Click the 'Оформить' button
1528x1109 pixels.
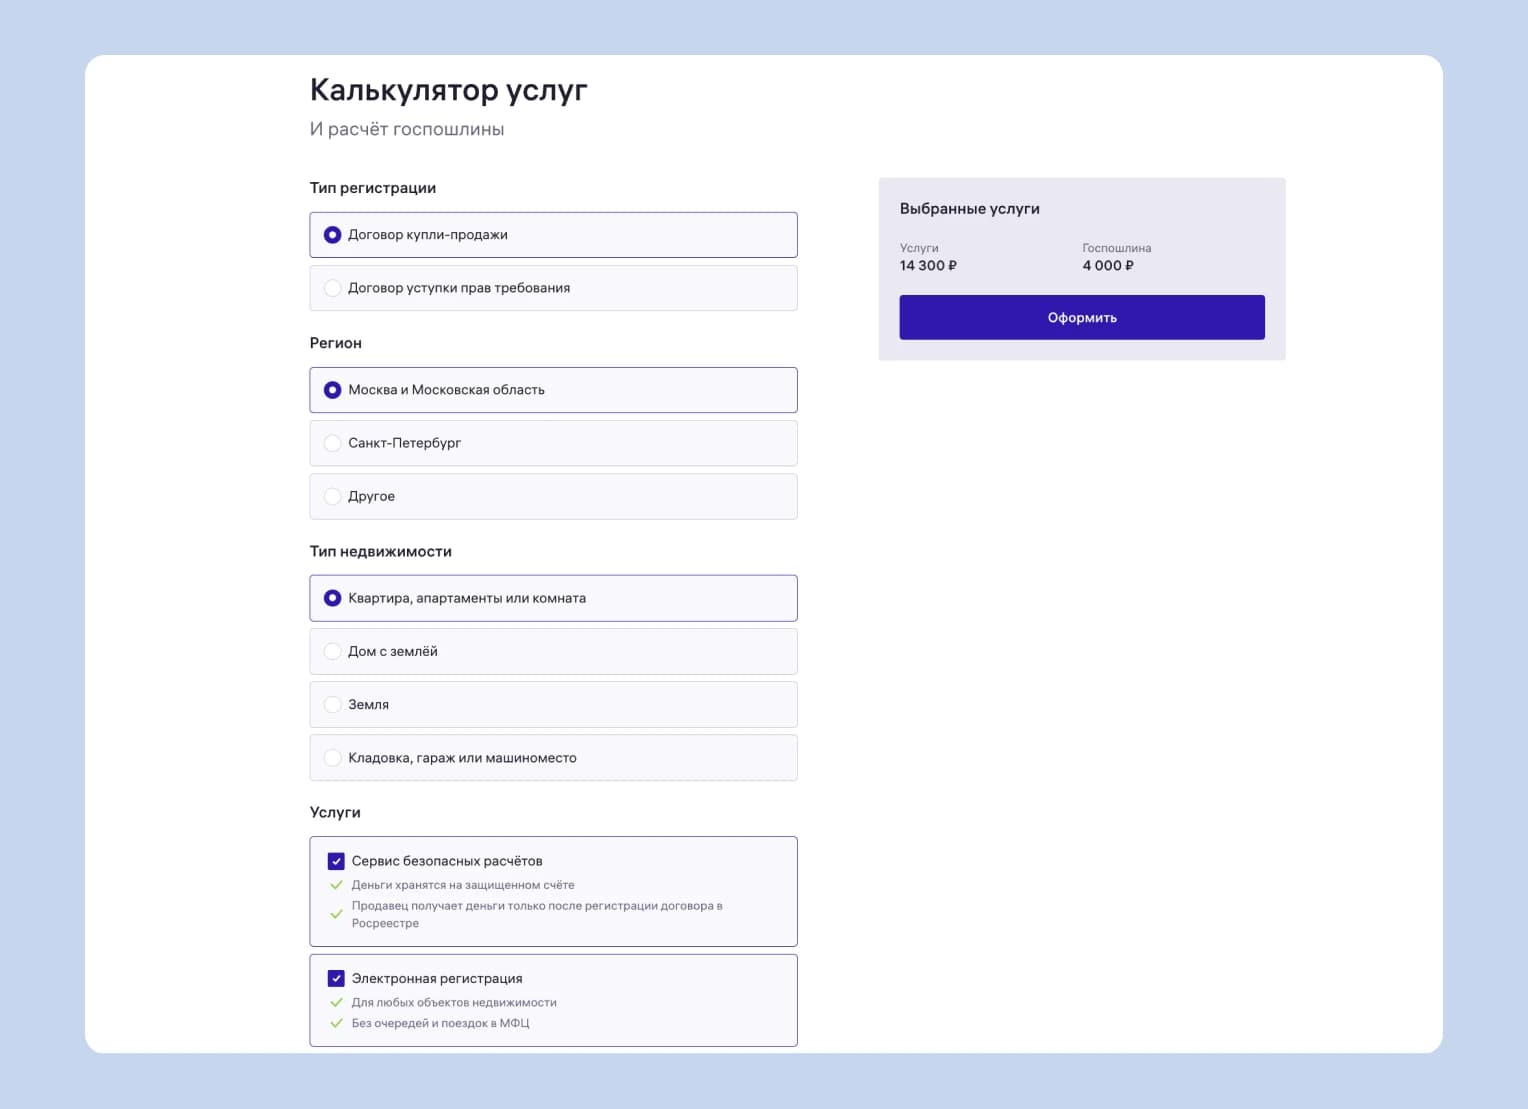pos(1082,317)
